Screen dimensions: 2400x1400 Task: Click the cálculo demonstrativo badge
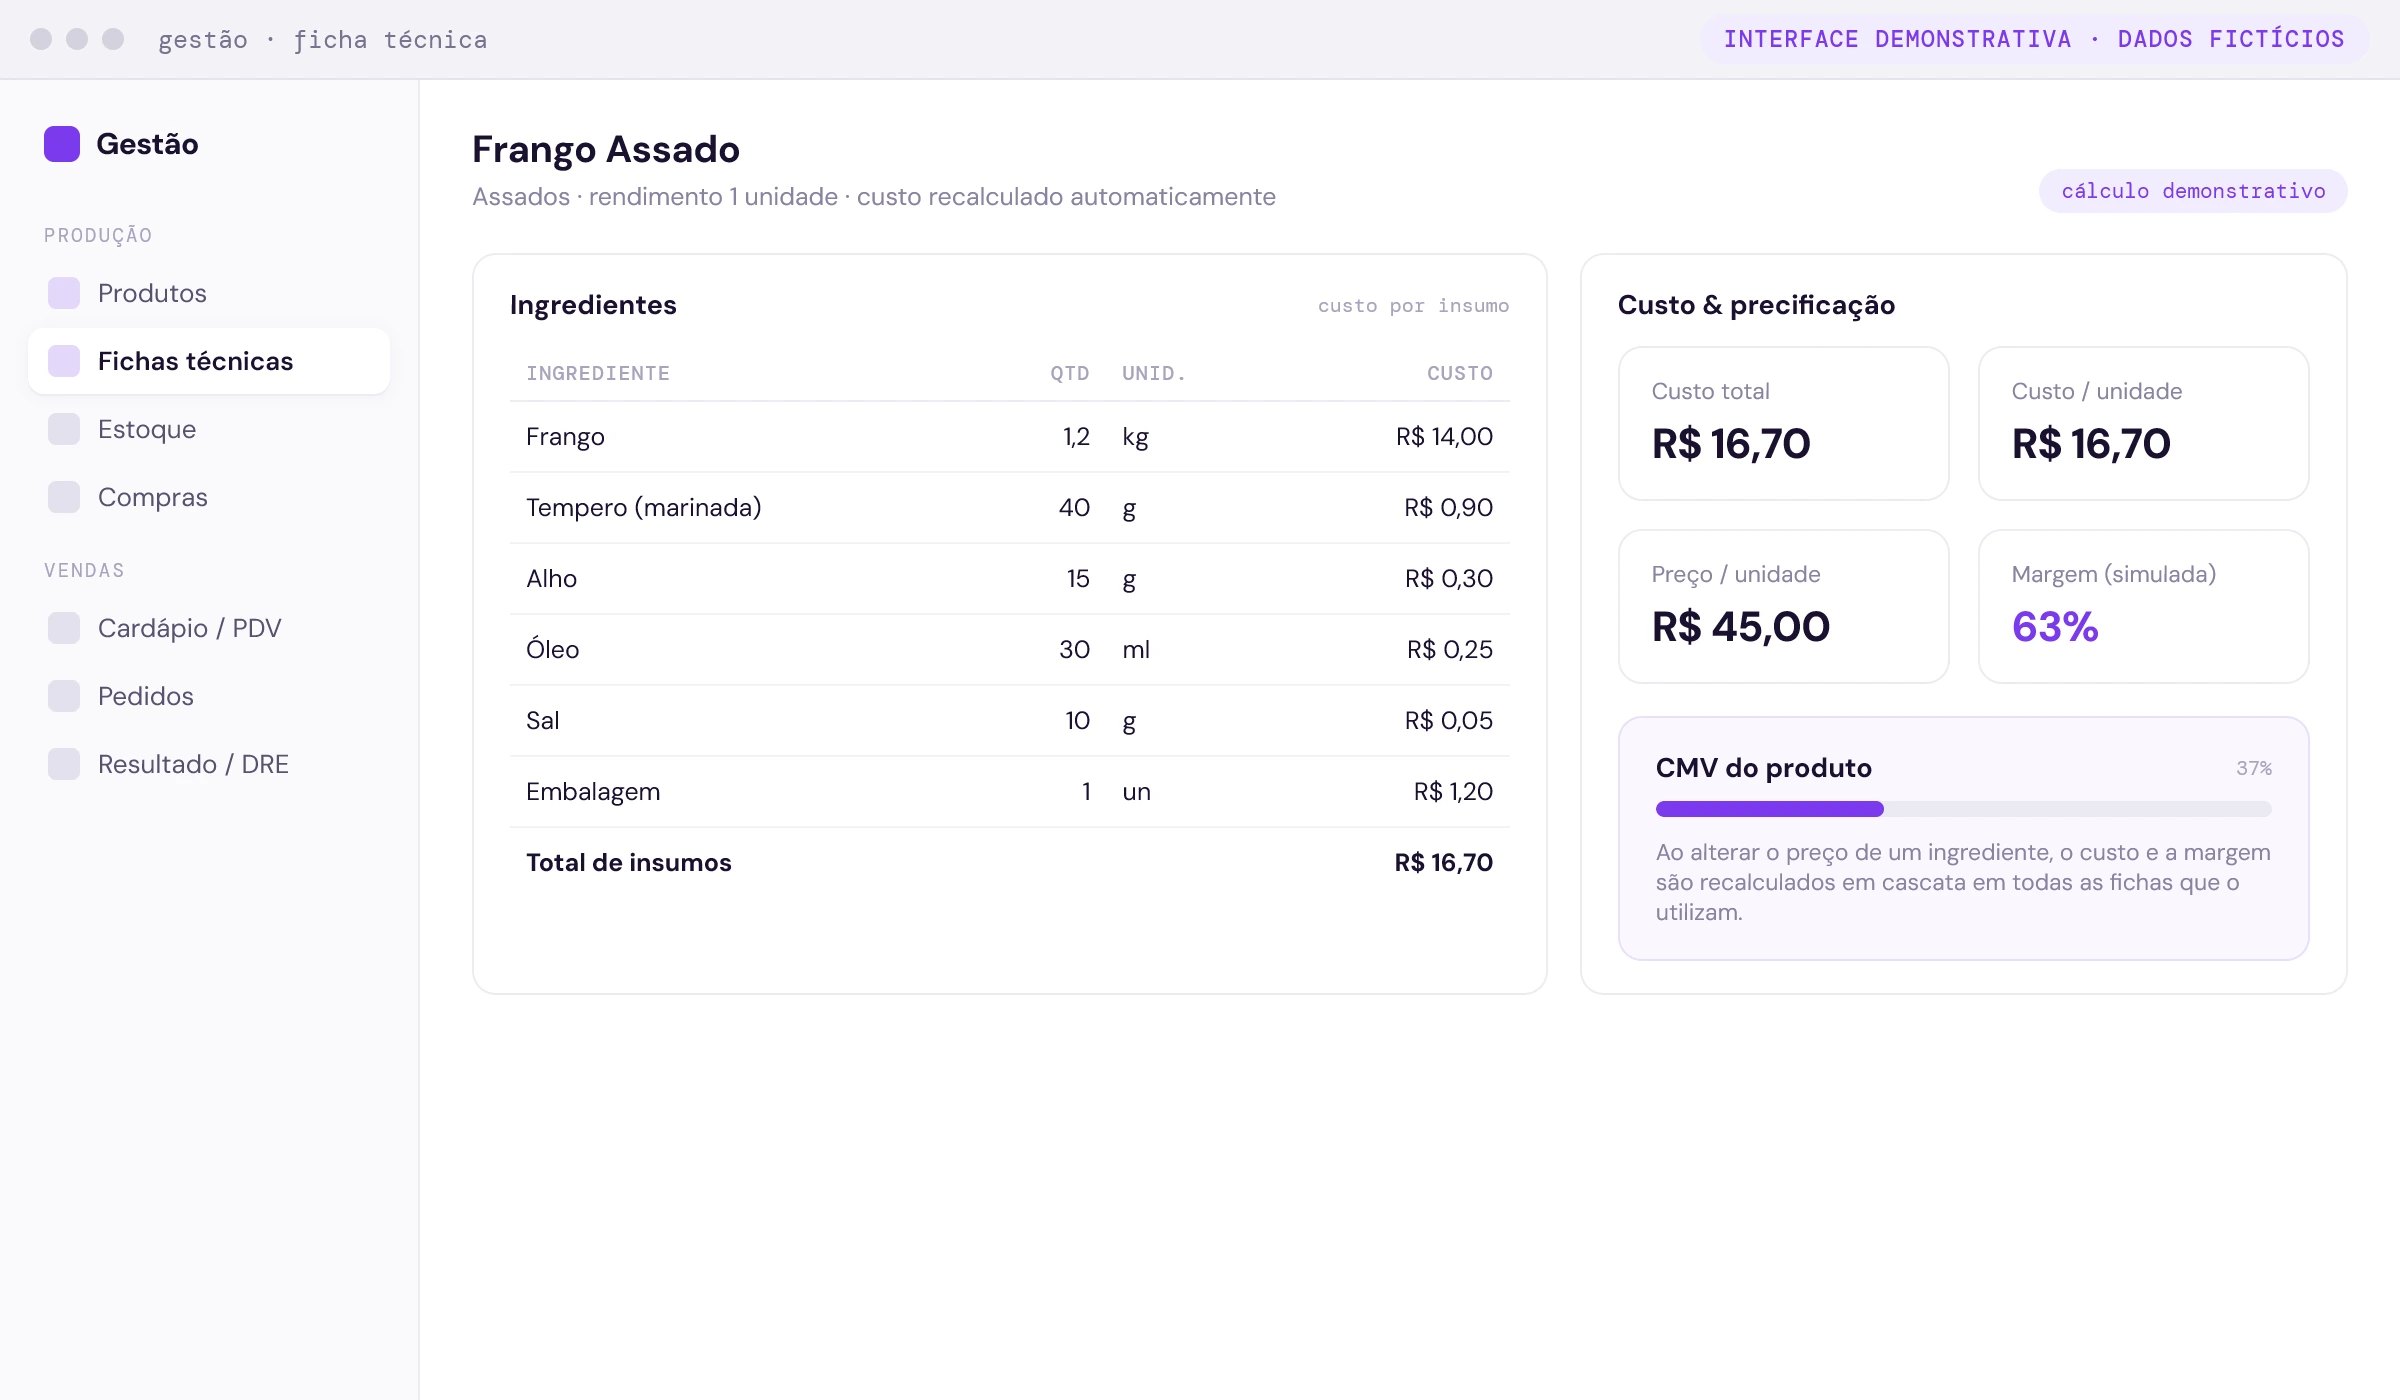pos(2193,191)
